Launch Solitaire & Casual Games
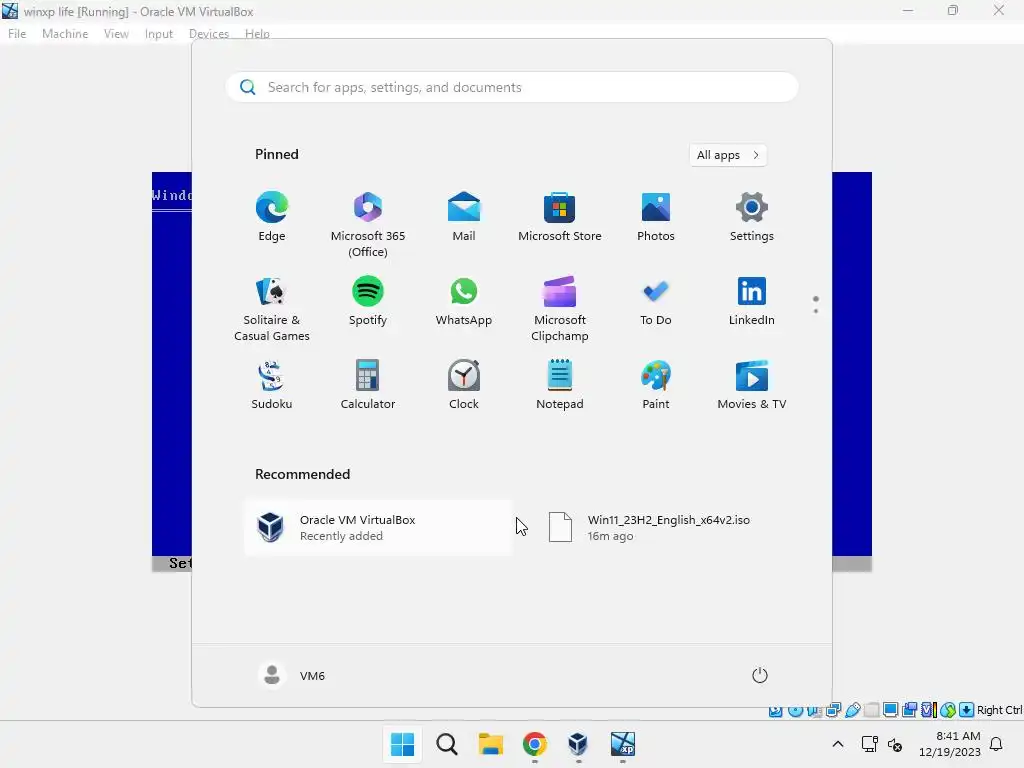The height and width of the screenshot is (768, 1024). (272, 308)
